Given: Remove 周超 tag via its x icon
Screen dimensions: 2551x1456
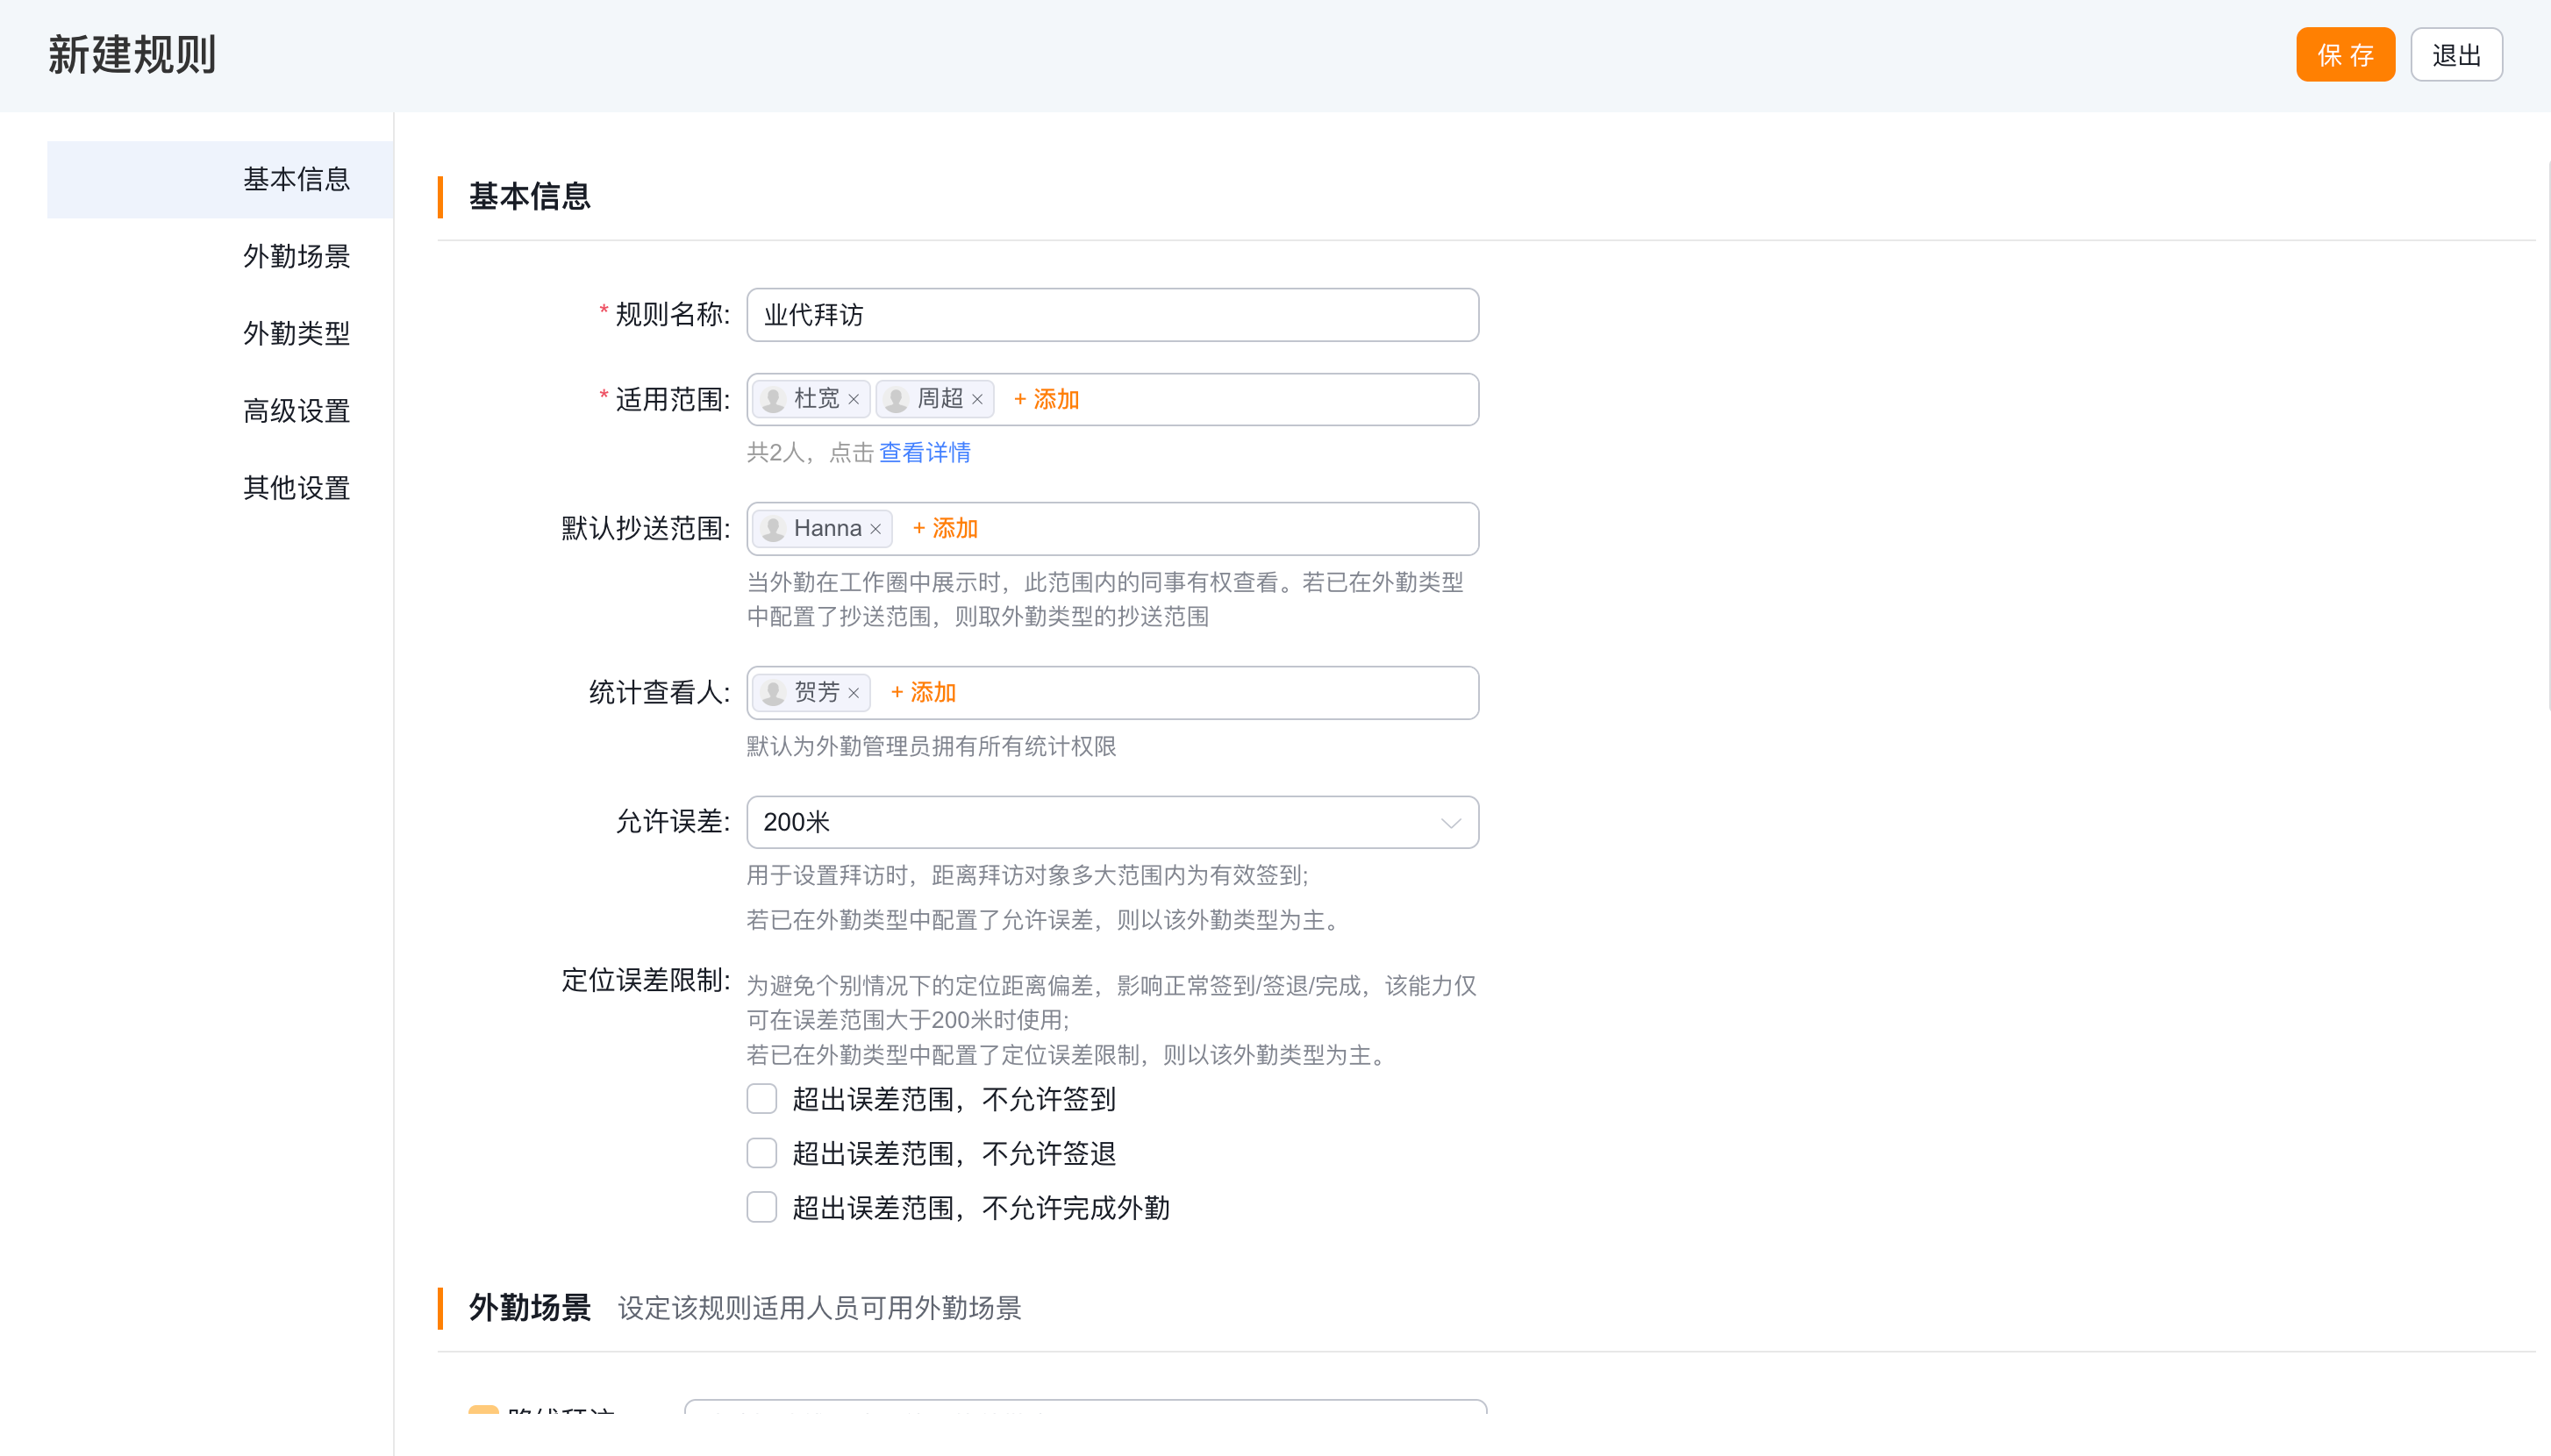Looking at the screenshot, I should [x=977, y=400].
